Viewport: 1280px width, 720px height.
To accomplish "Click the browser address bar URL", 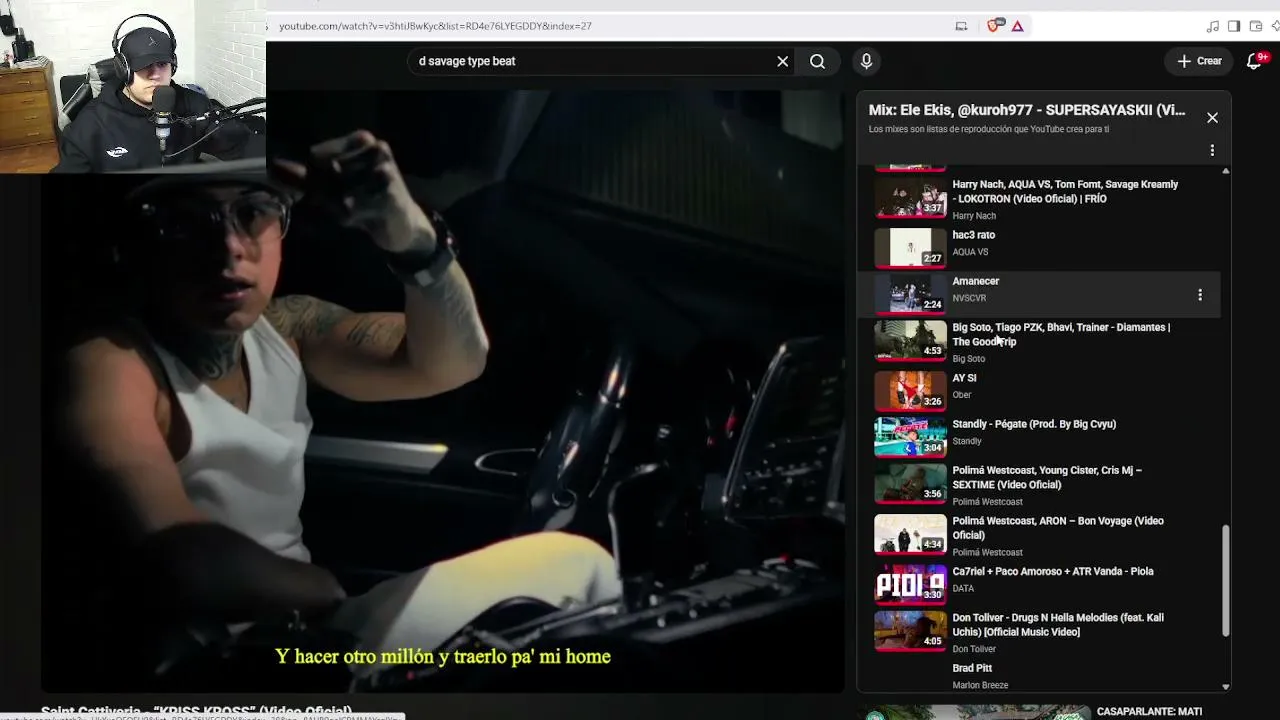I will click(x=435, y=26).
